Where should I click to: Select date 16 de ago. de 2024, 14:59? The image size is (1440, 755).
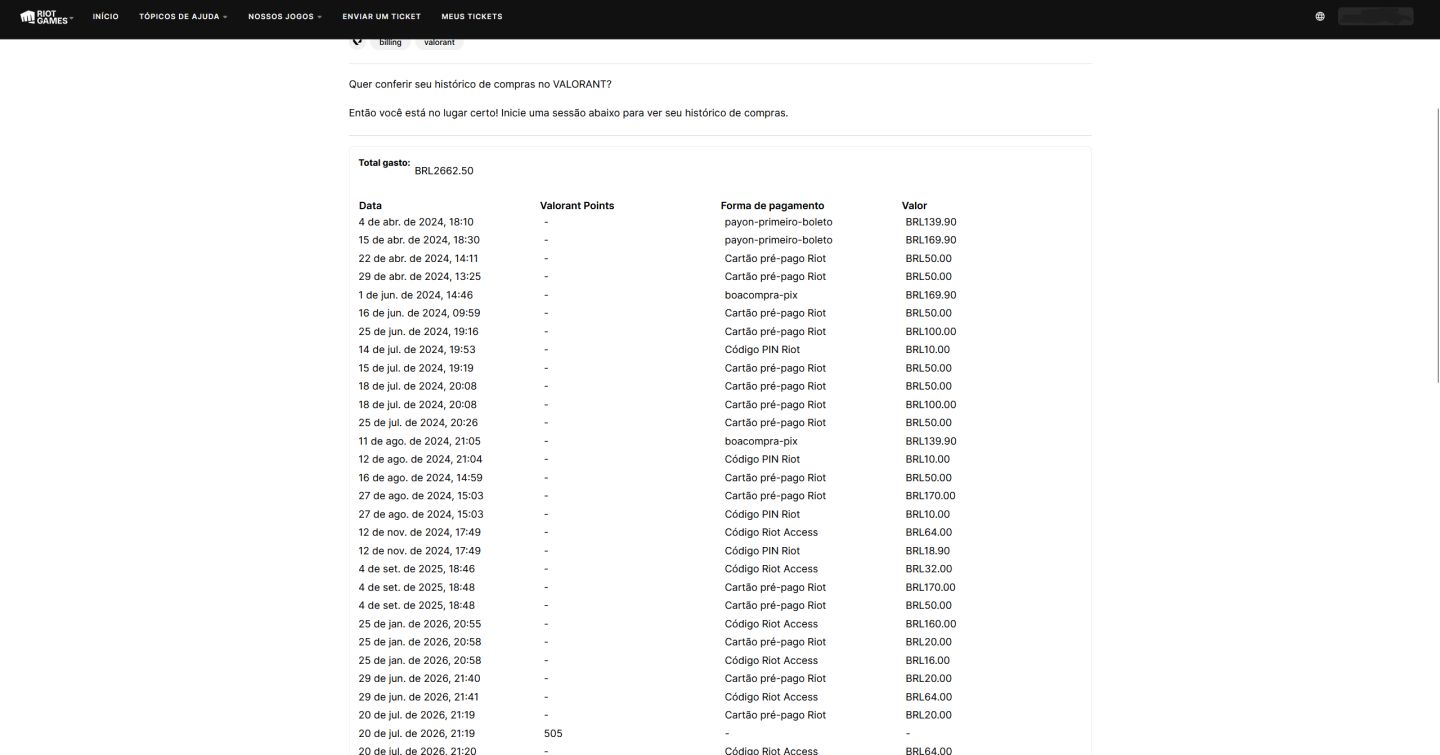pos(420,478)
